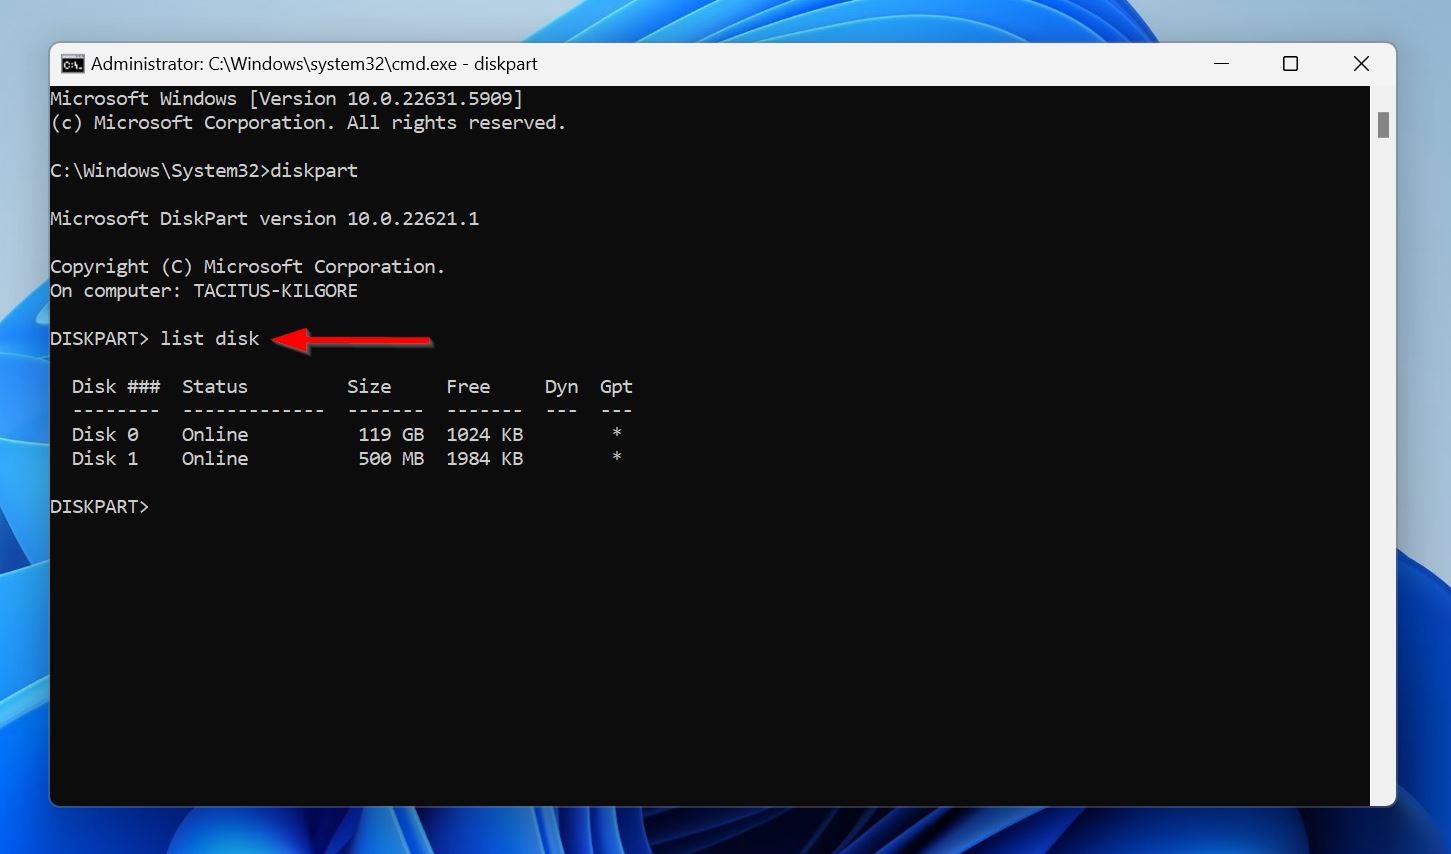Maximize the command prompt window
1451x854 pixels.
1290,63
